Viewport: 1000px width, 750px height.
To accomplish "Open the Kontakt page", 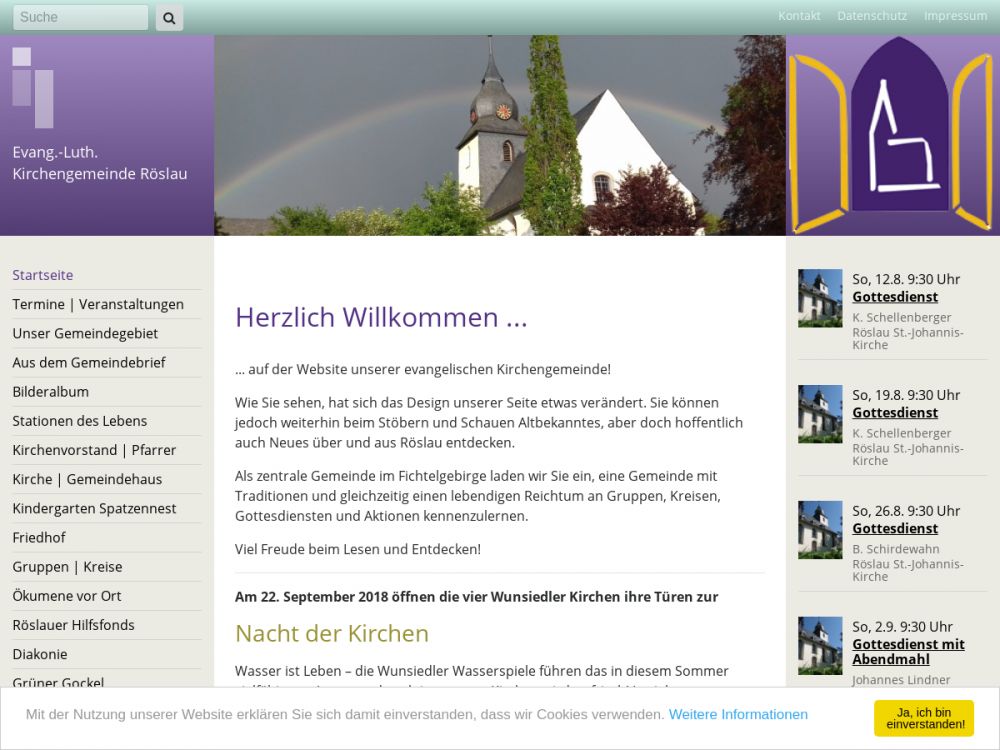I will 799,16.
